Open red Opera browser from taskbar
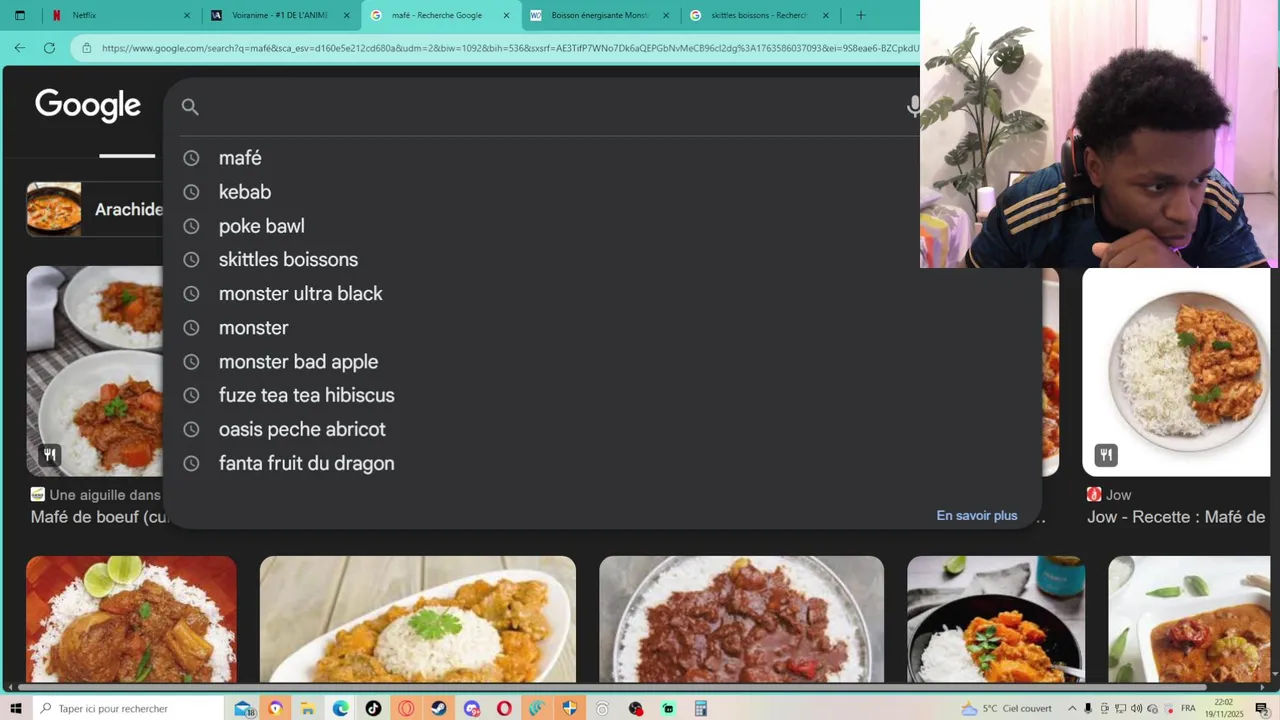 [x=504, y=708]
